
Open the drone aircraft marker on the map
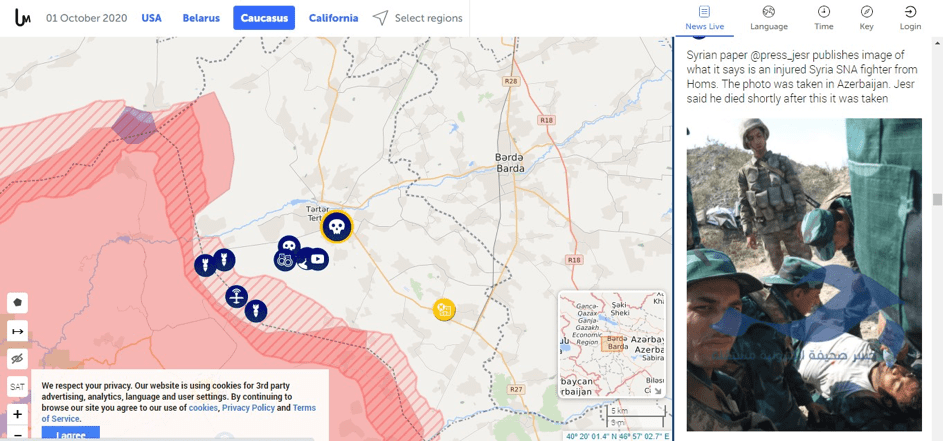point(237,296)
